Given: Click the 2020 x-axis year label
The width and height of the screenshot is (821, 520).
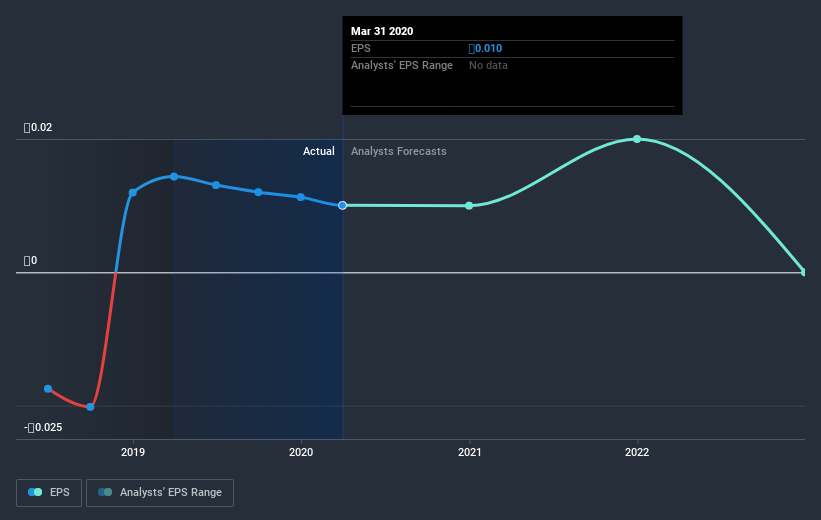Looking at the screenshot, I should (x=301, y=452).
